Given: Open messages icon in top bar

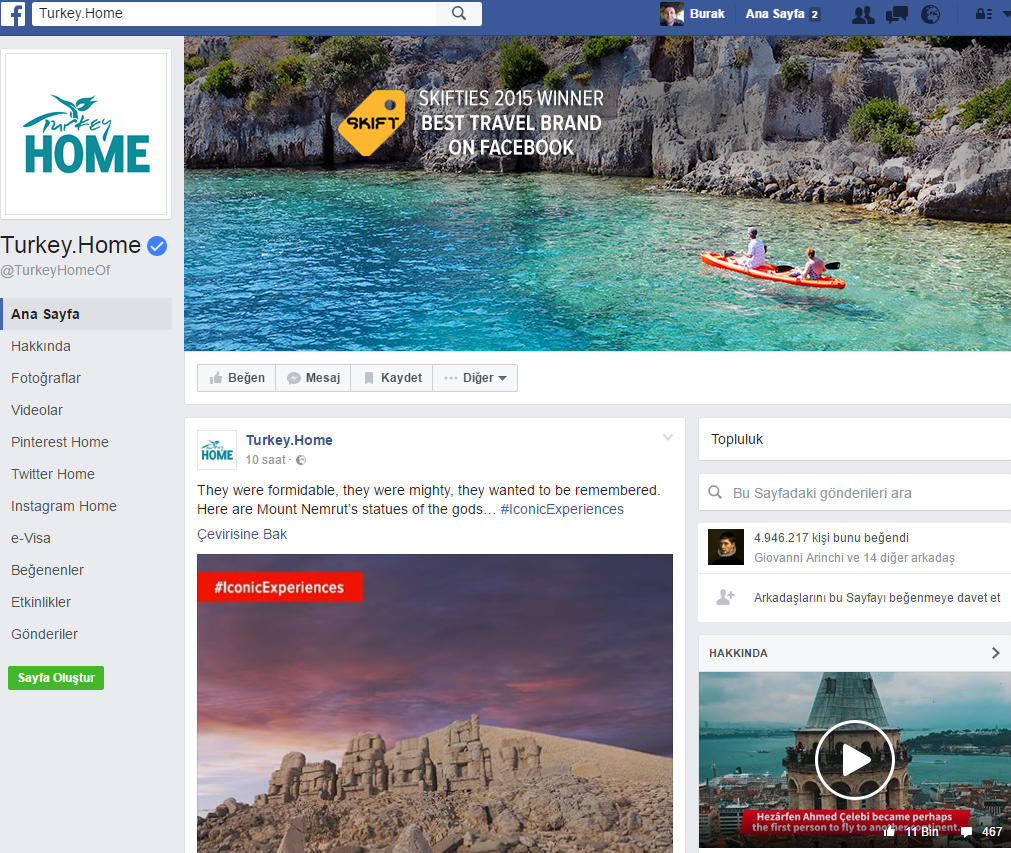Looking at the screenshot, I should (897, 14).
